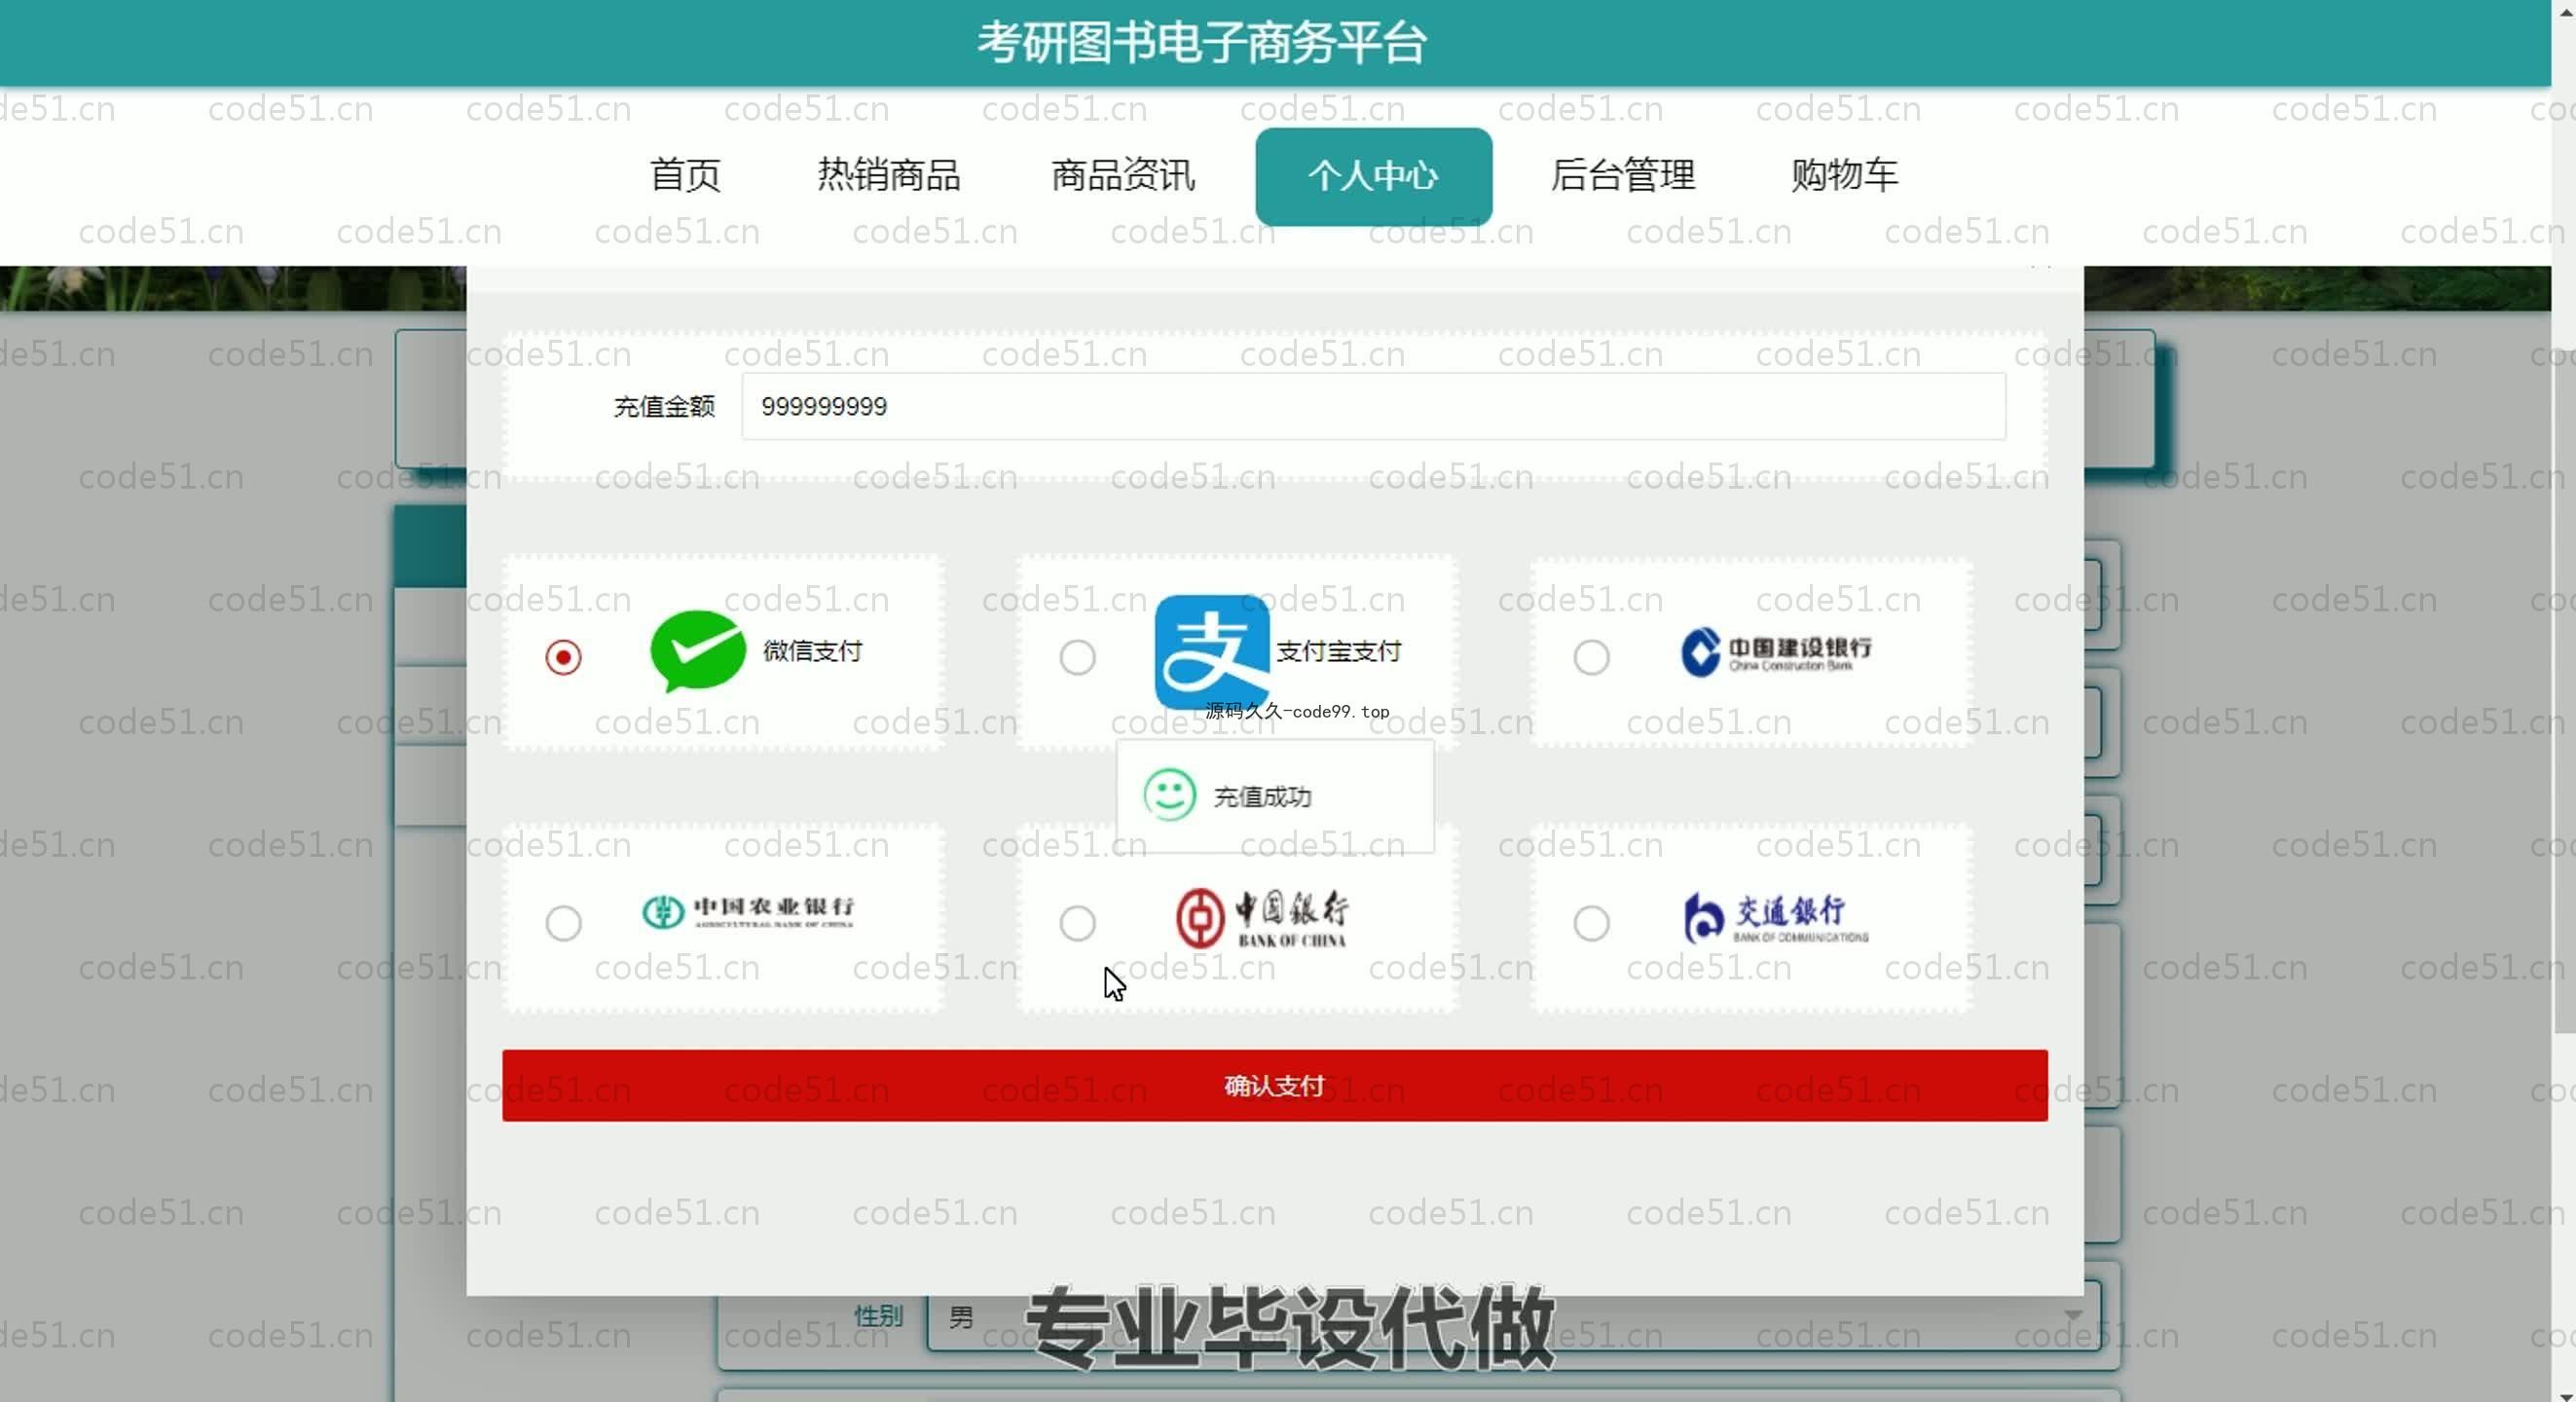Click the China Construction Bank logo
The height and width of the screenshot is (1402, 2576).
tap(1776, 652)
